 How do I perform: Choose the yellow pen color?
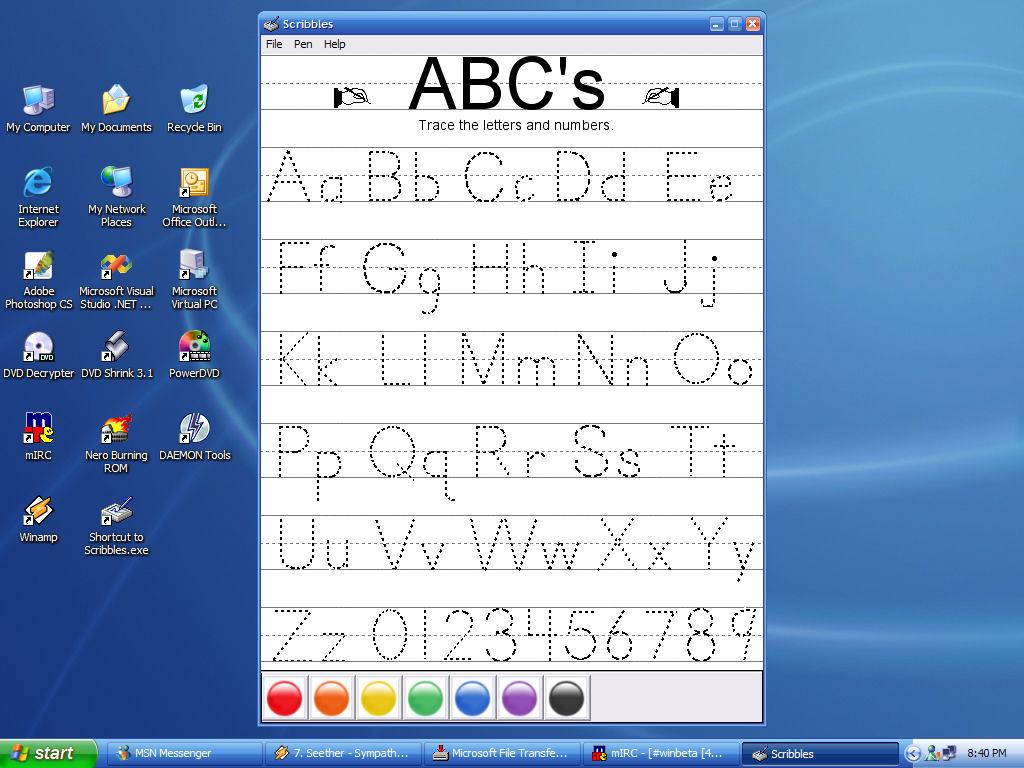tap(379, 697)
